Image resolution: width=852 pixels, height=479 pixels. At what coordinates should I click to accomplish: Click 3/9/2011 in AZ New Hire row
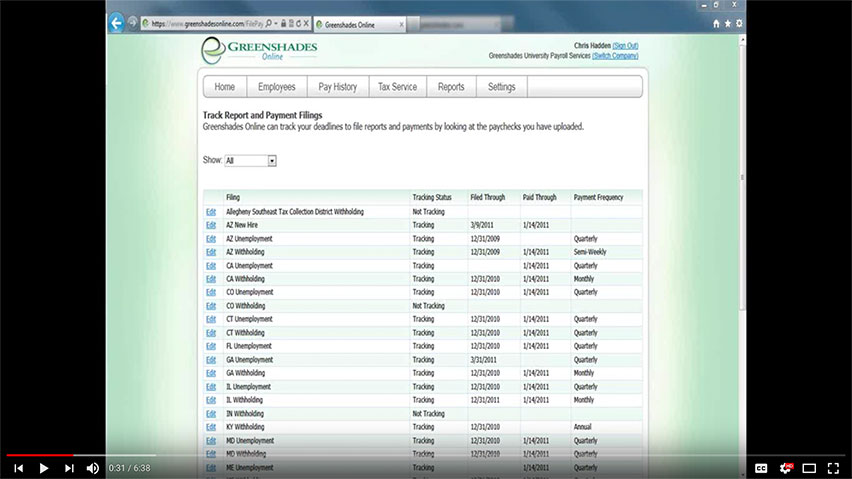482,225
